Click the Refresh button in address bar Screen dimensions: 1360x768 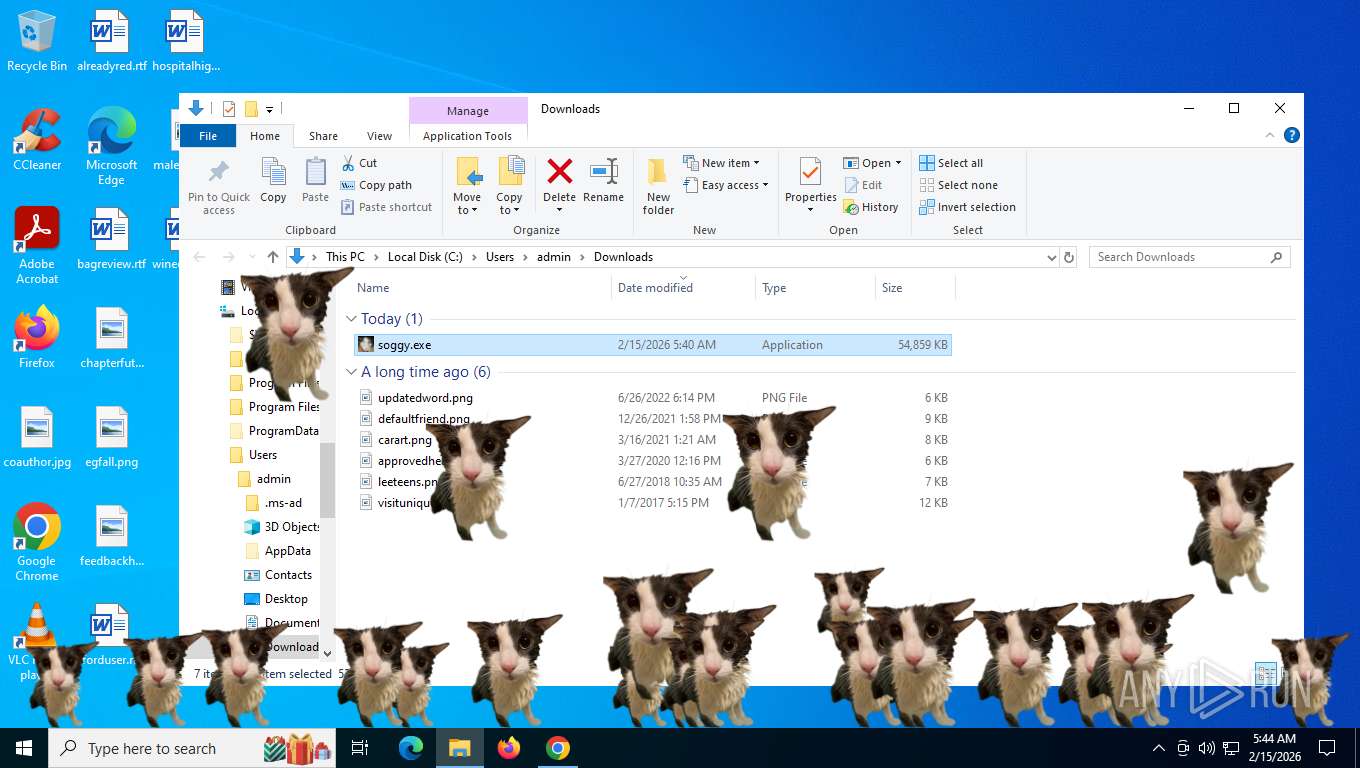(x=1069, y=257)
